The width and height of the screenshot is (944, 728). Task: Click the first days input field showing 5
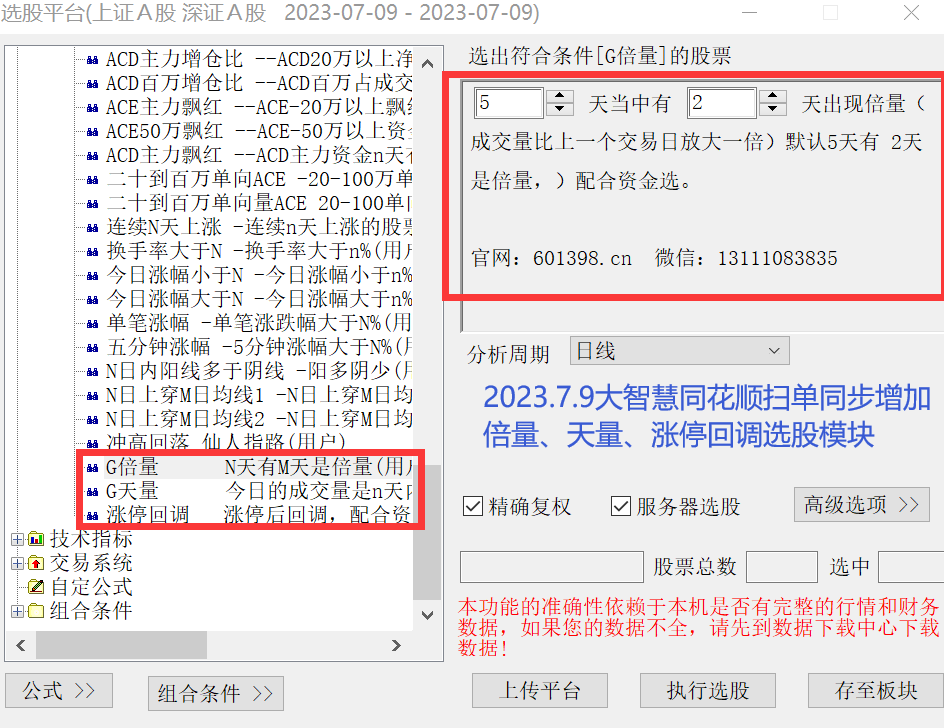pyautogui.click(x=509, y=103)
